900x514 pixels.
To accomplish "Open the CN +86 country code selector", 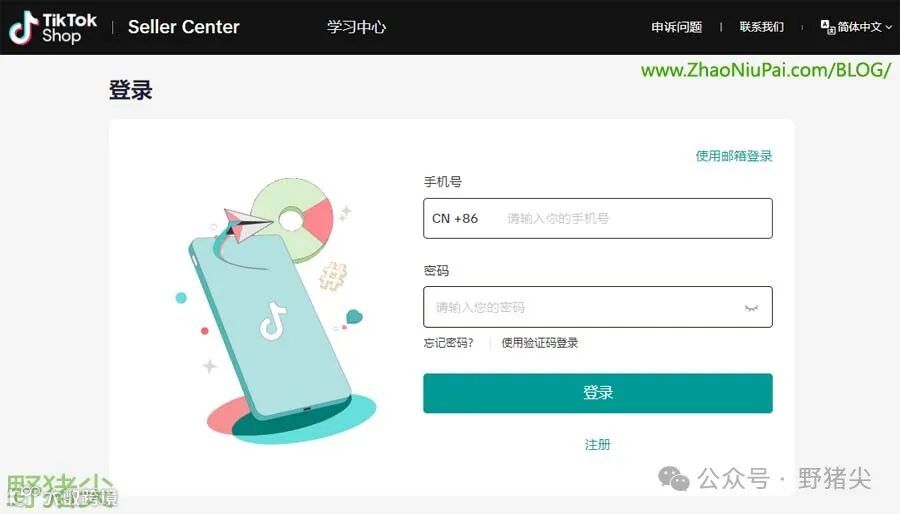I will point(455,219).
